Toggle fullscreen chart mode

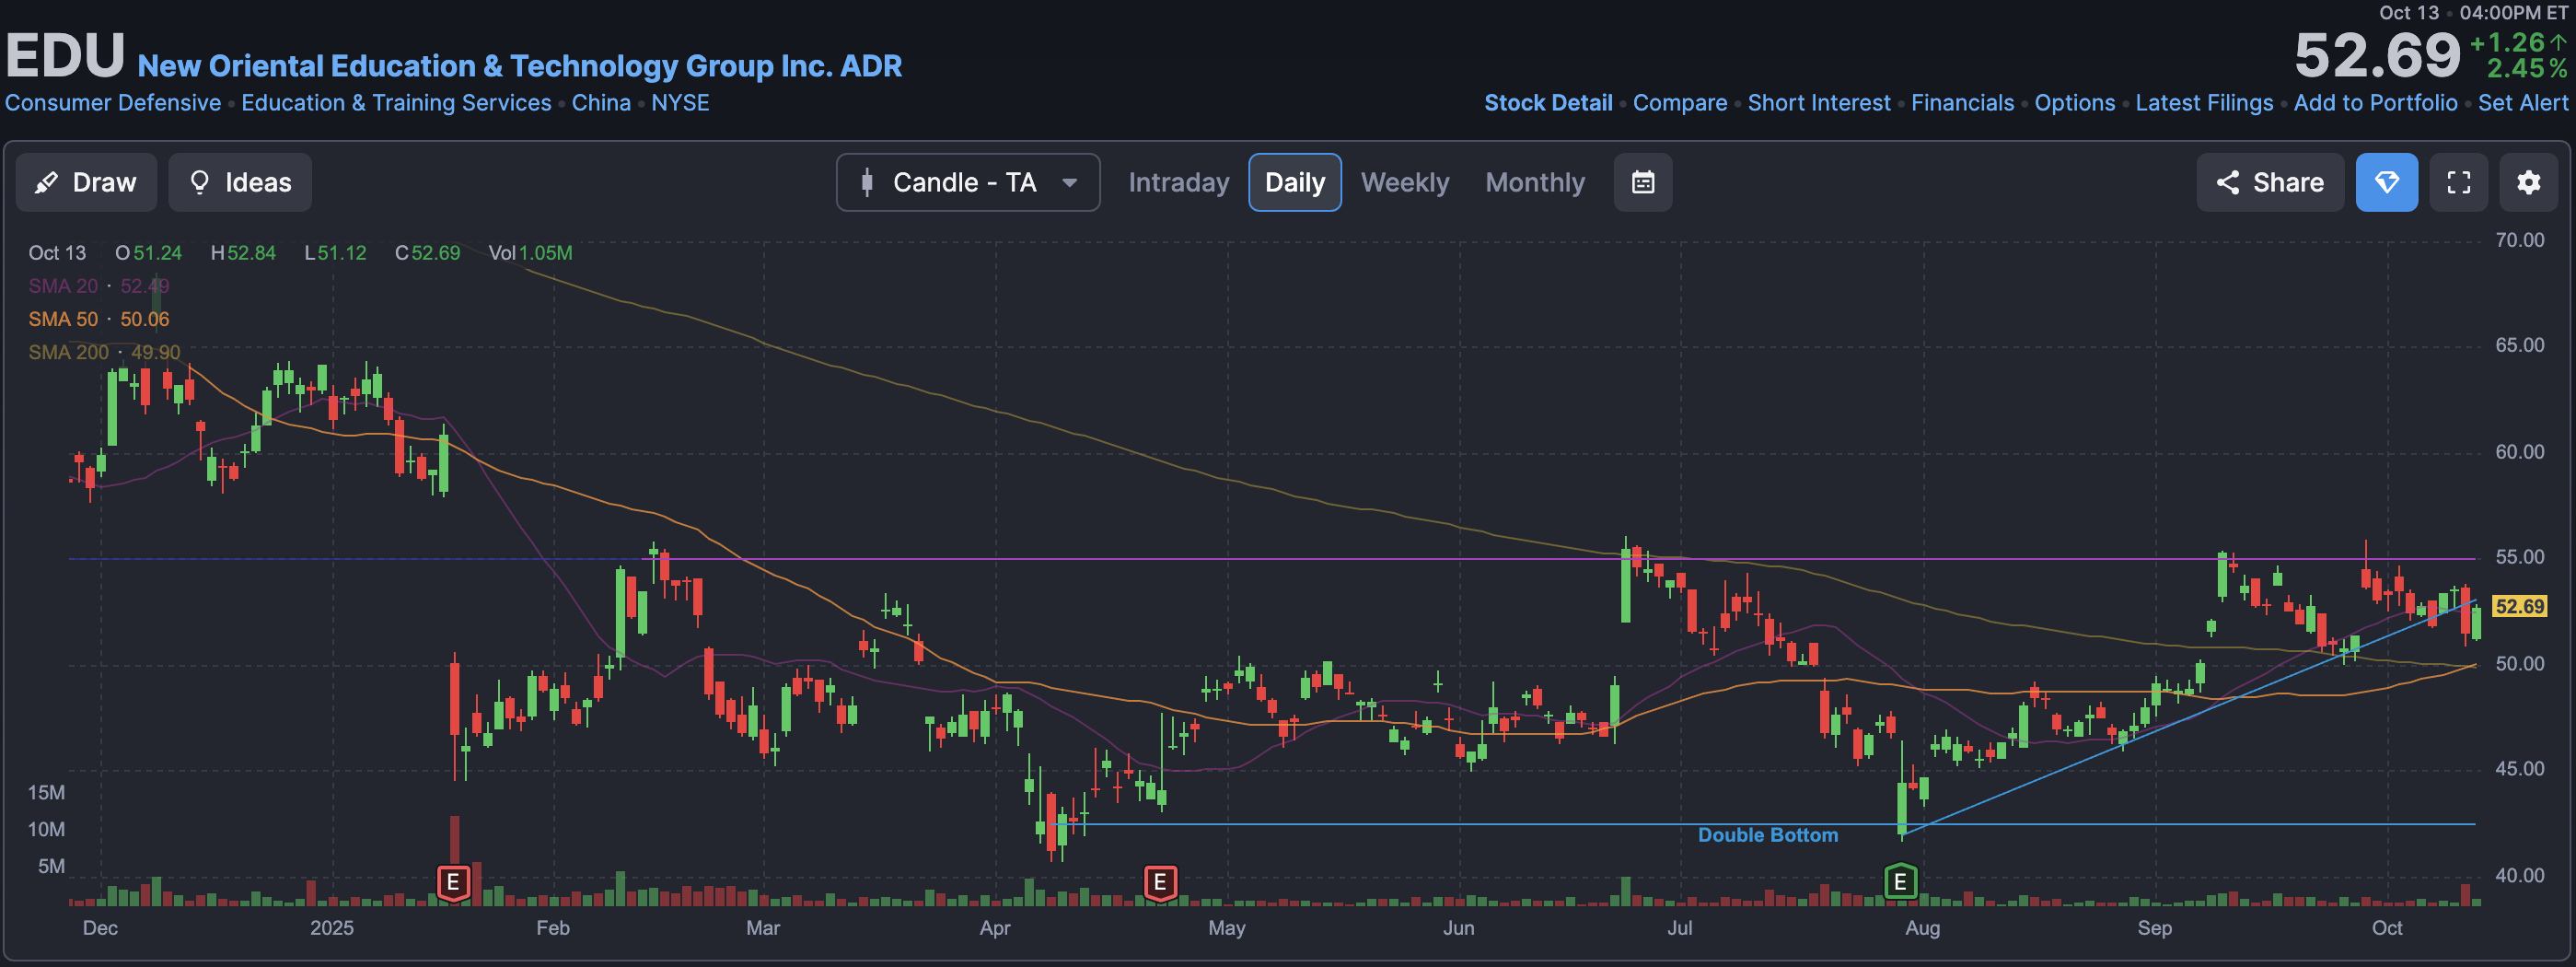click(x=2459, y=182)
